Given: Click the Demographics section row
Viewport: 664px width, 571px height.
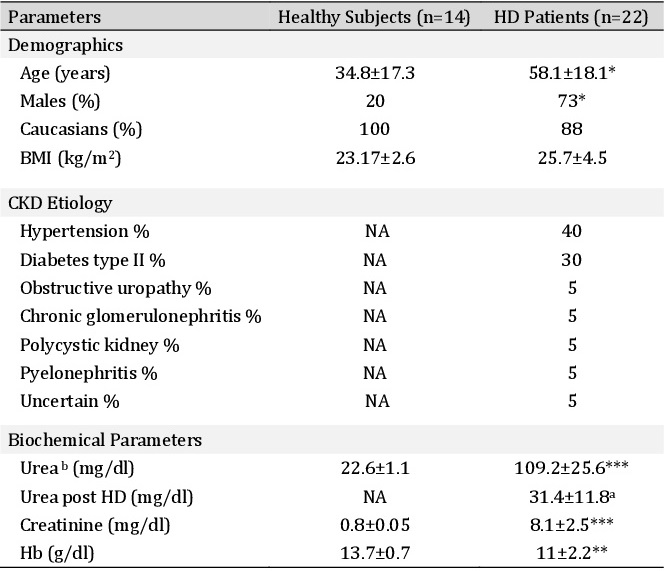Looking at the screenshot, I should tap(332, 45).
